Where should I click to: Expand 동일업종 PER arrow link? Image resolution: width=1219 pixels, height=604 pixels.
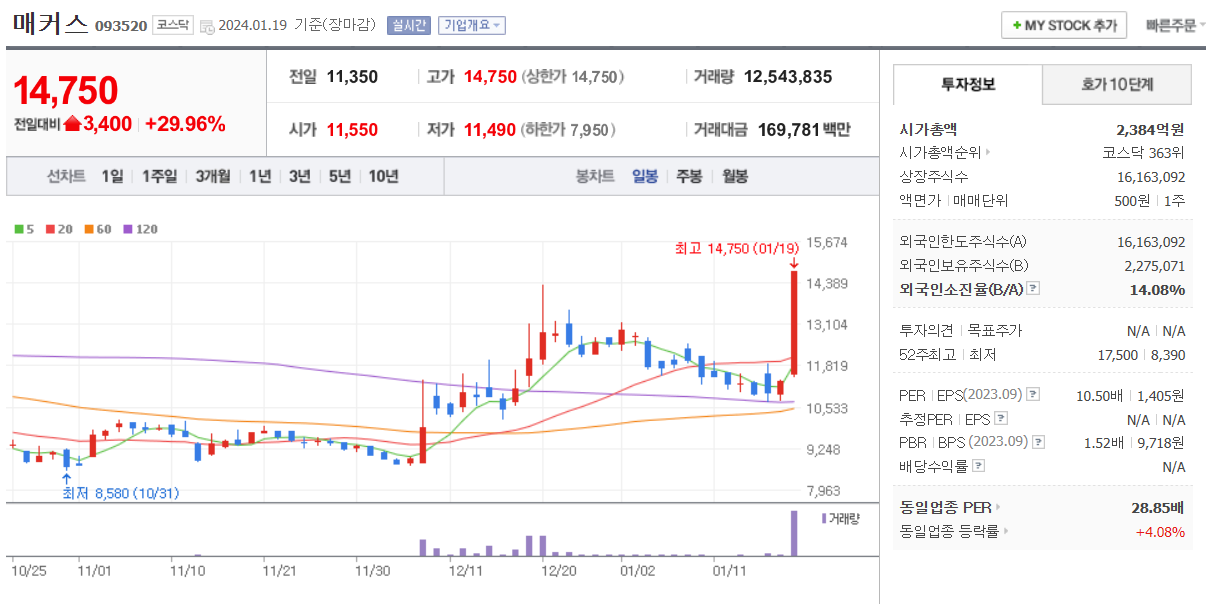click(997, 508)
